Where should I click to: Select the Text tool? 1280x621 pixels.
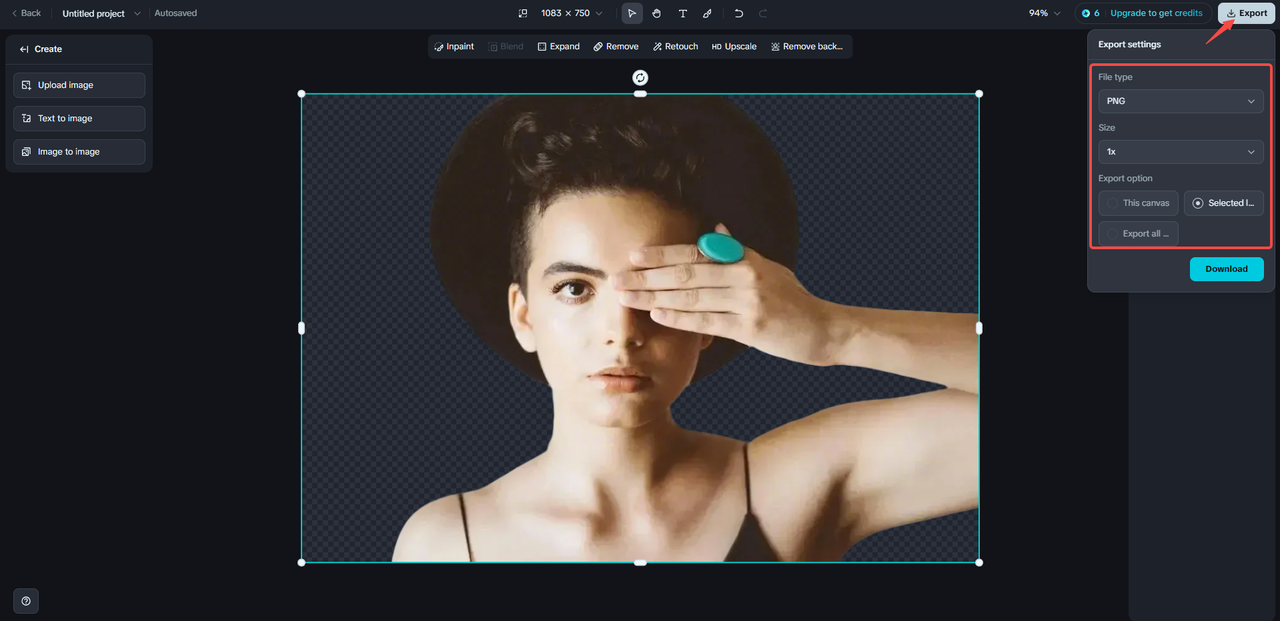point(683,13)
